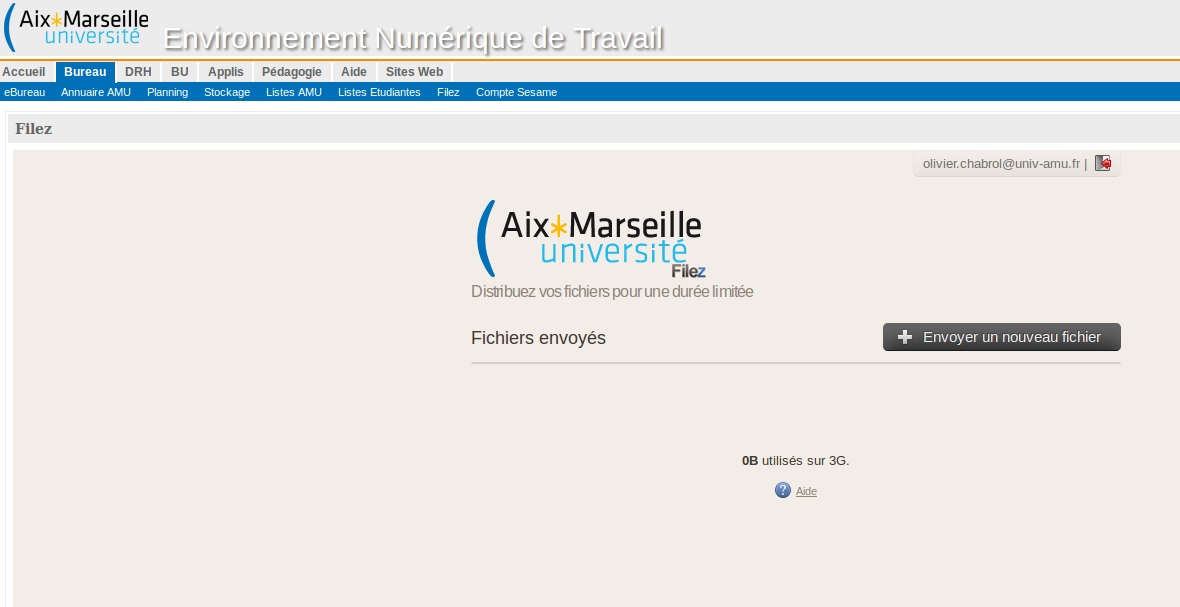Open the Sites Web tab

tap(414, 72)
